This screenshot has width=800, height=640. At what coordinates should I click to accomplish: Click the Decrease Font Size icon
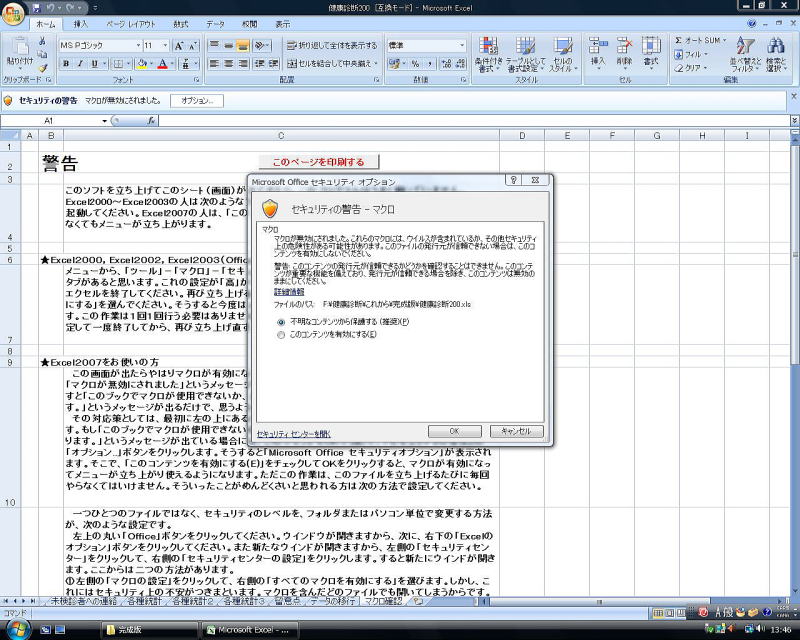point(192,46)
